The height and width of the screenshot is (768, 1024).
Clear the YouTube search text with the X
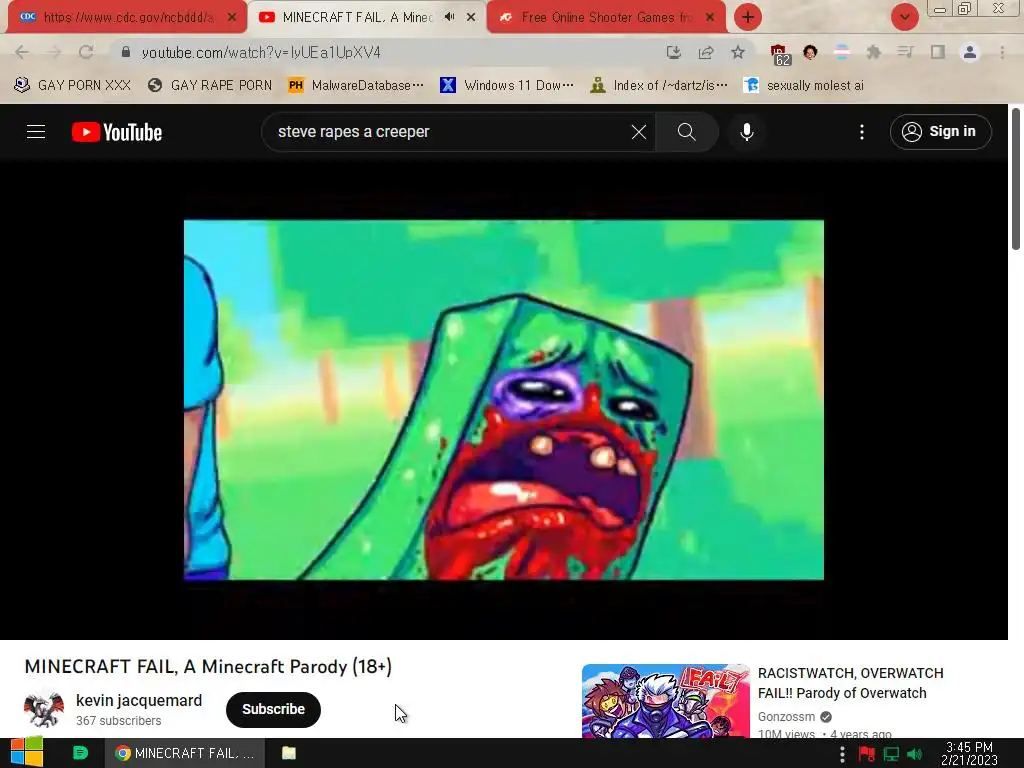click(x=639, y=132)
